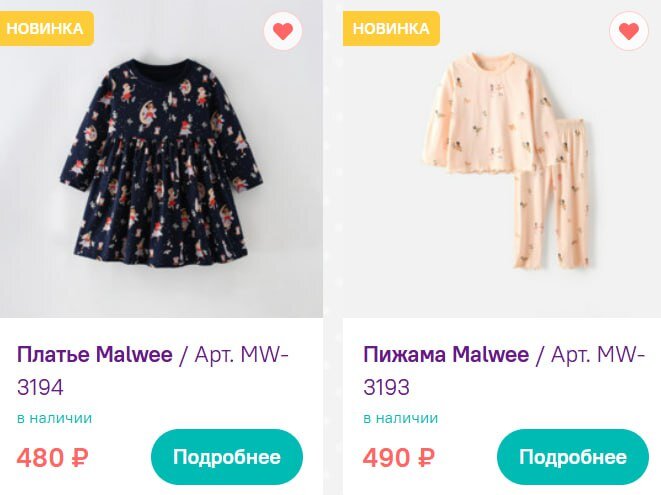Click 'в наличии' status under the pajama
This screenshot has height=495, width=661.
coord(401,418)
